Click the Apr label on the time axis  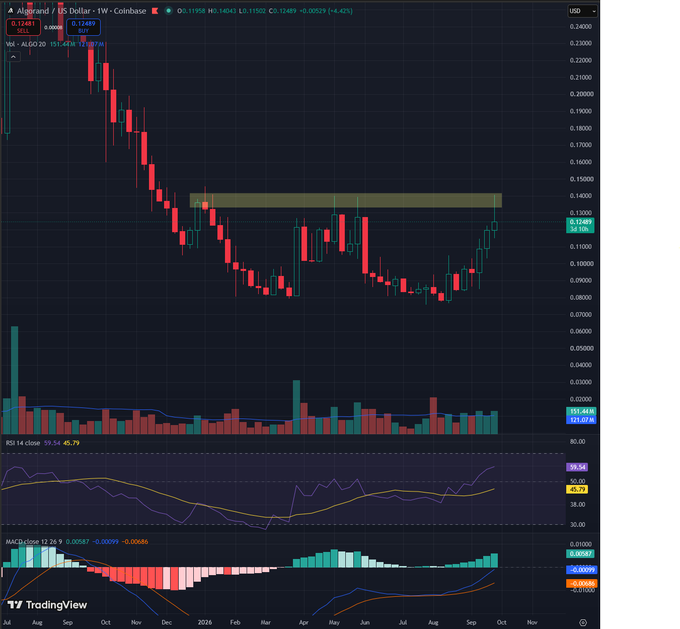(x=304, y=622)
